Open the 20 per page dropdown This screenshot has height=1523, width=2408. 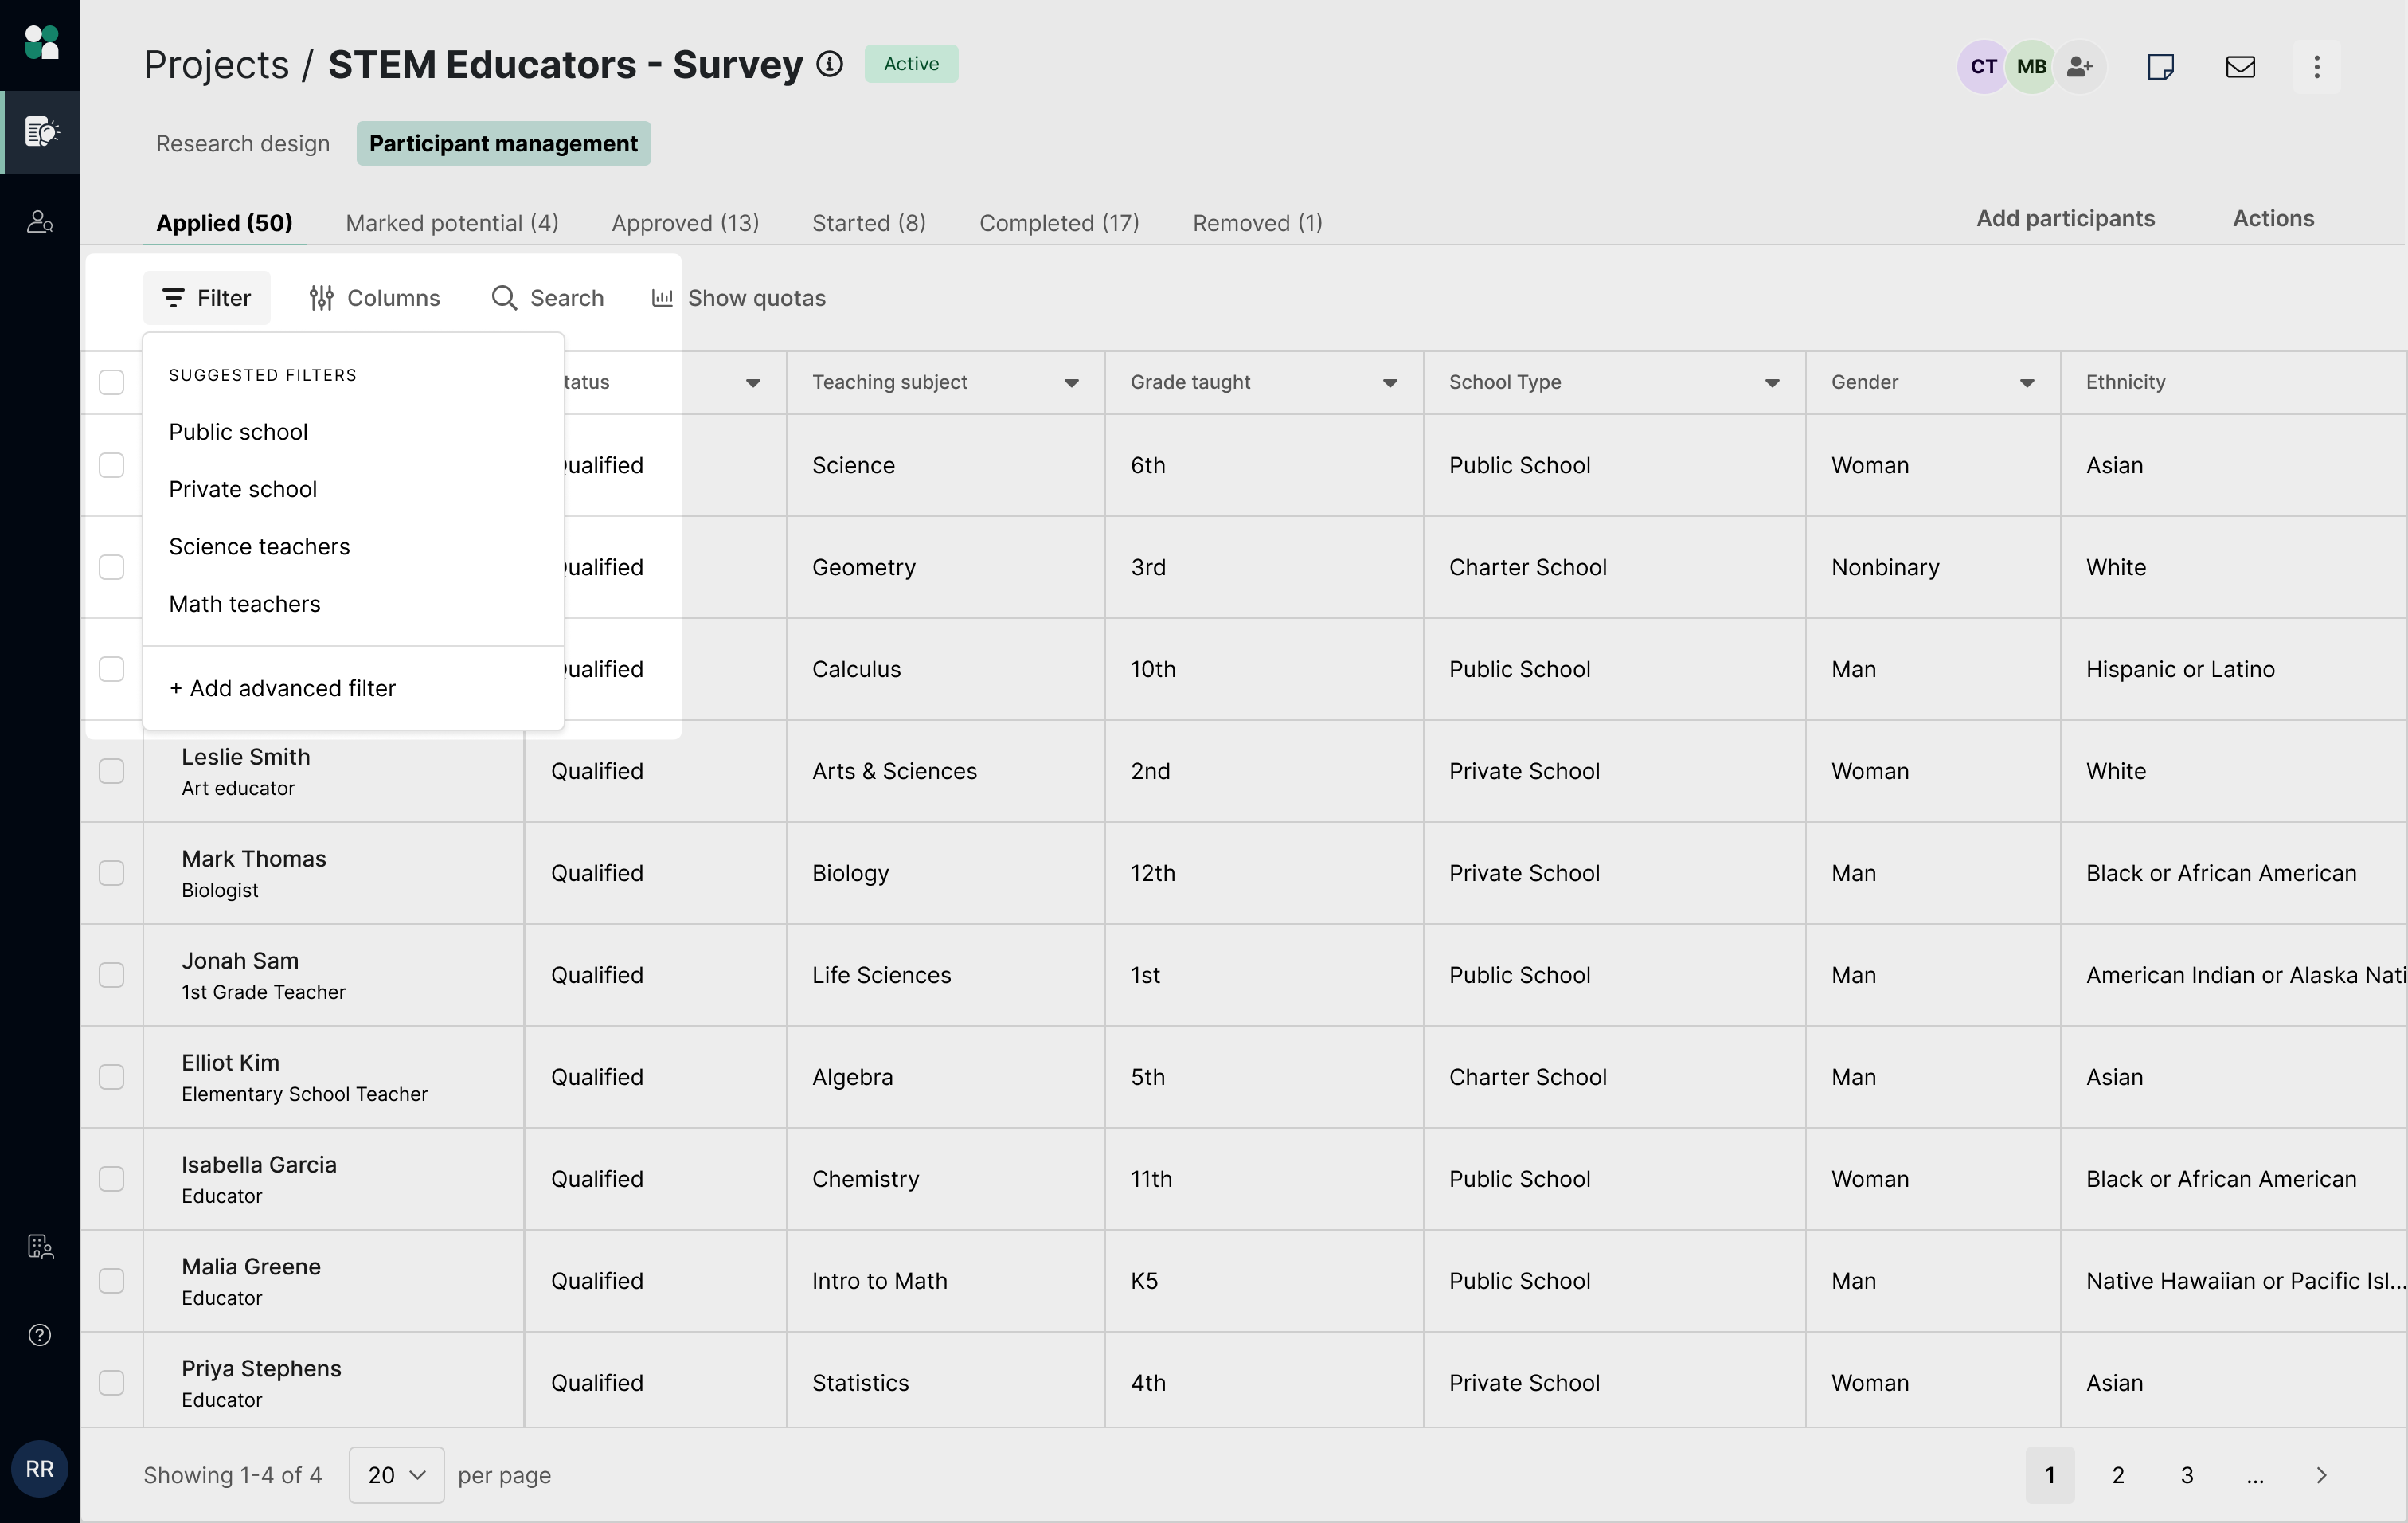pos(396,1475)
